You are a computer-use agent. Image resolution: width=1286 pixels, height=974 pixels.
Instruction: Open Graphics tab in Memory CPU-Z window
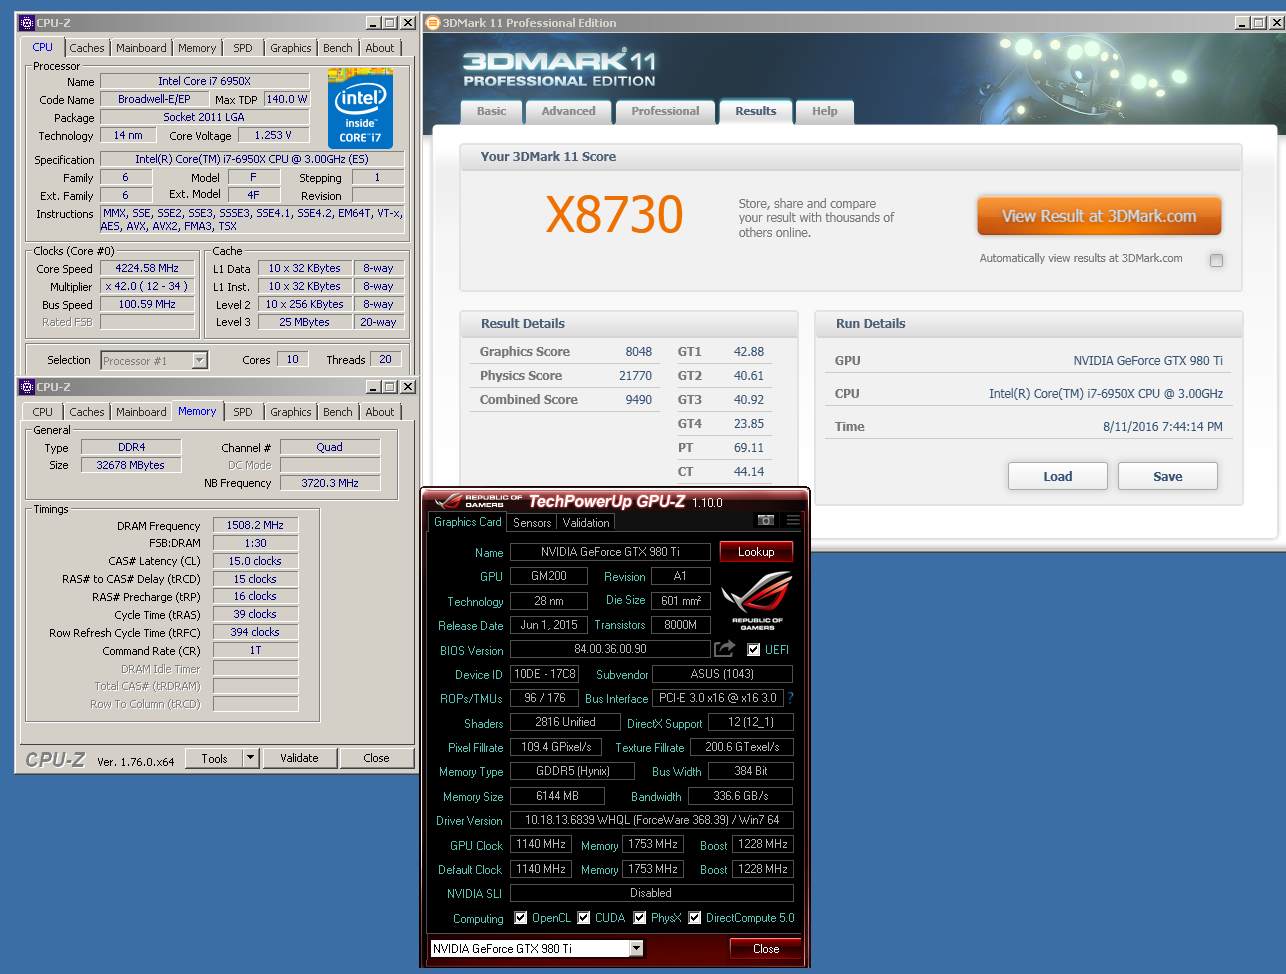[x=291, y=412]
